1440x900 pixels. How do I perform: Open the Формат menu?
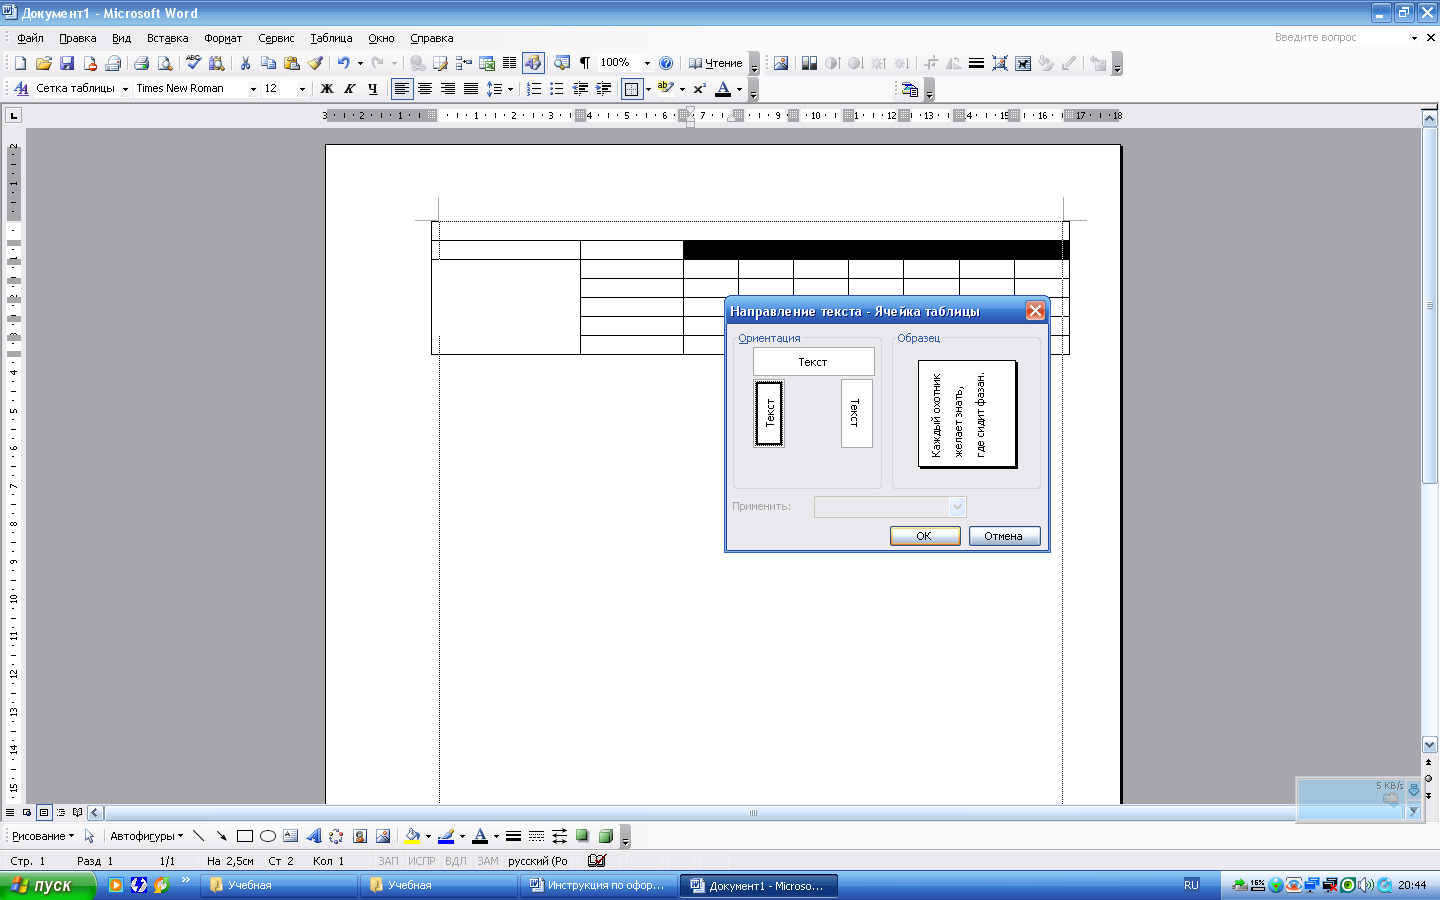coord(223,38)
